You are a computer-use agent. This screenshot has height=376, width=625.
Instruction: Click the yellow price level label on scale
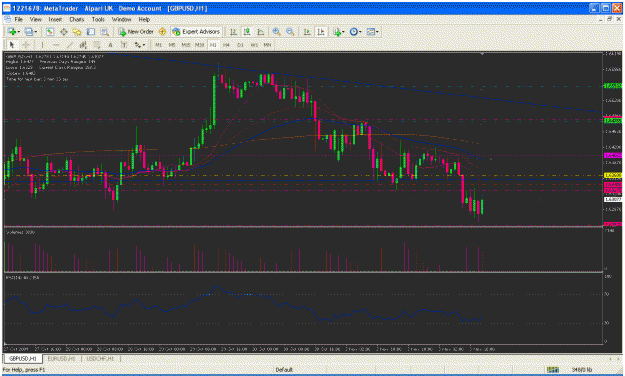(613, 175)
